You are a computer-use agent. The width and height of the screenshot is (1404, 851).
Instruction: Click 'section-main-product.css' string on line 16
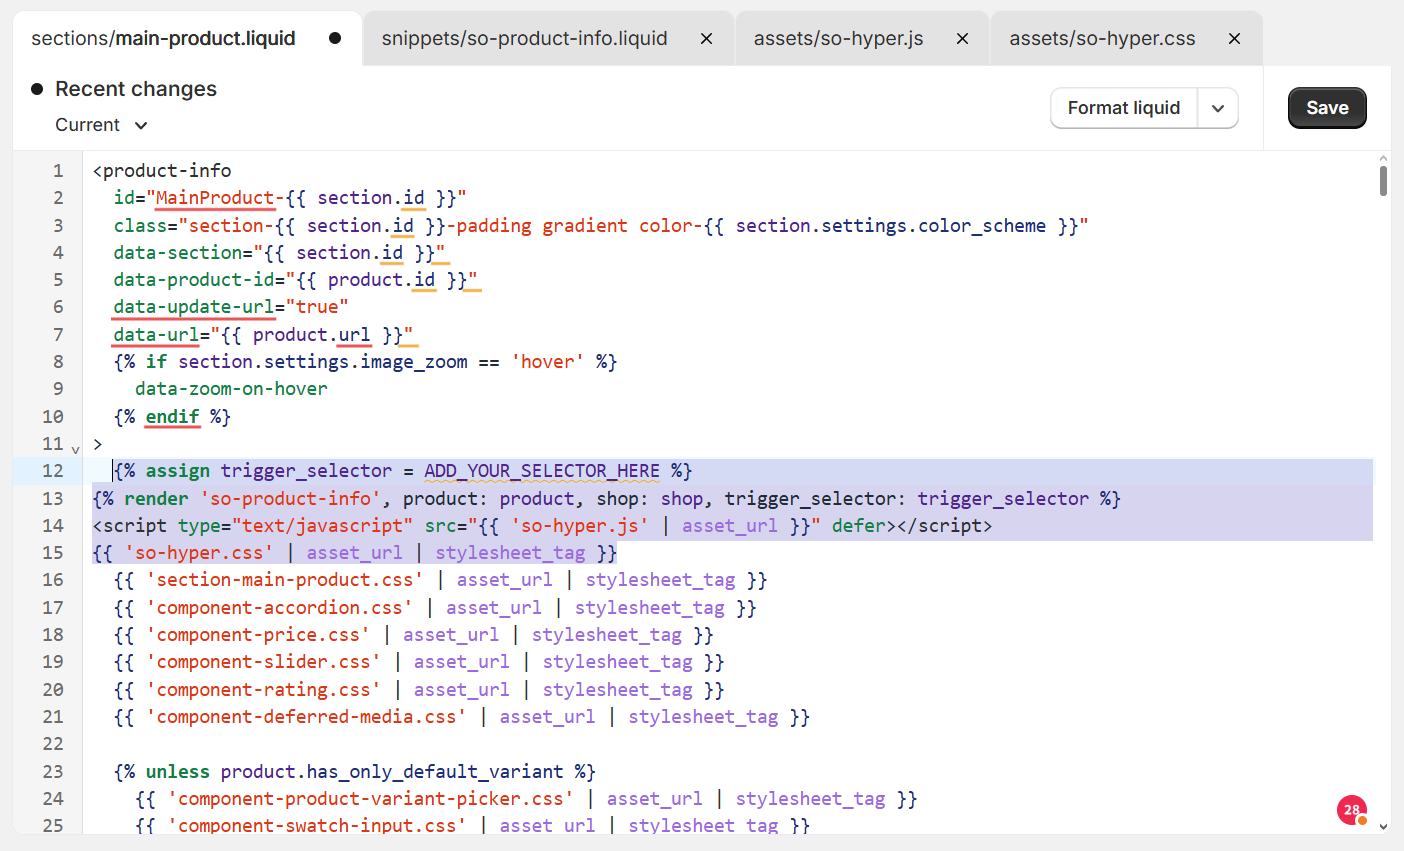285,580
